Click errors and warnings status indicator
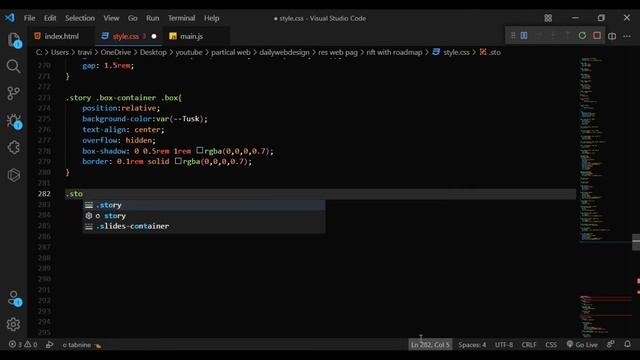The image size is (640, 360). [23, 344]
